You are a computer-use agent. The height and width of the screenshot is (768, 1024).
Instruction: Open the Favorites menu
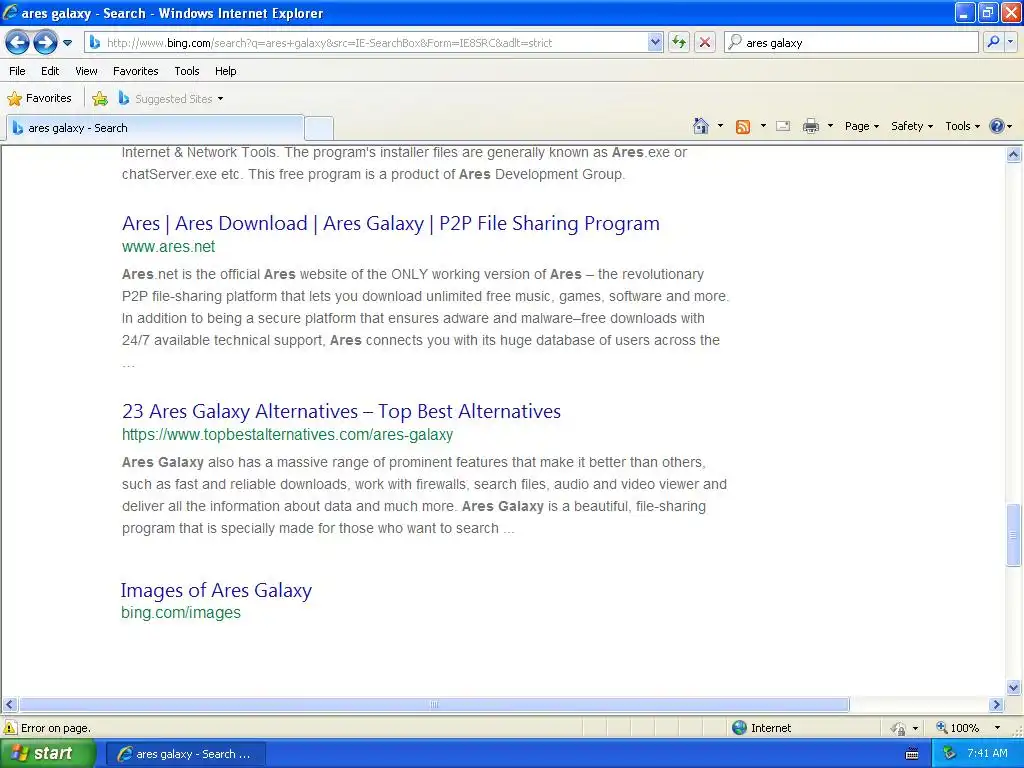pos(135,71)
